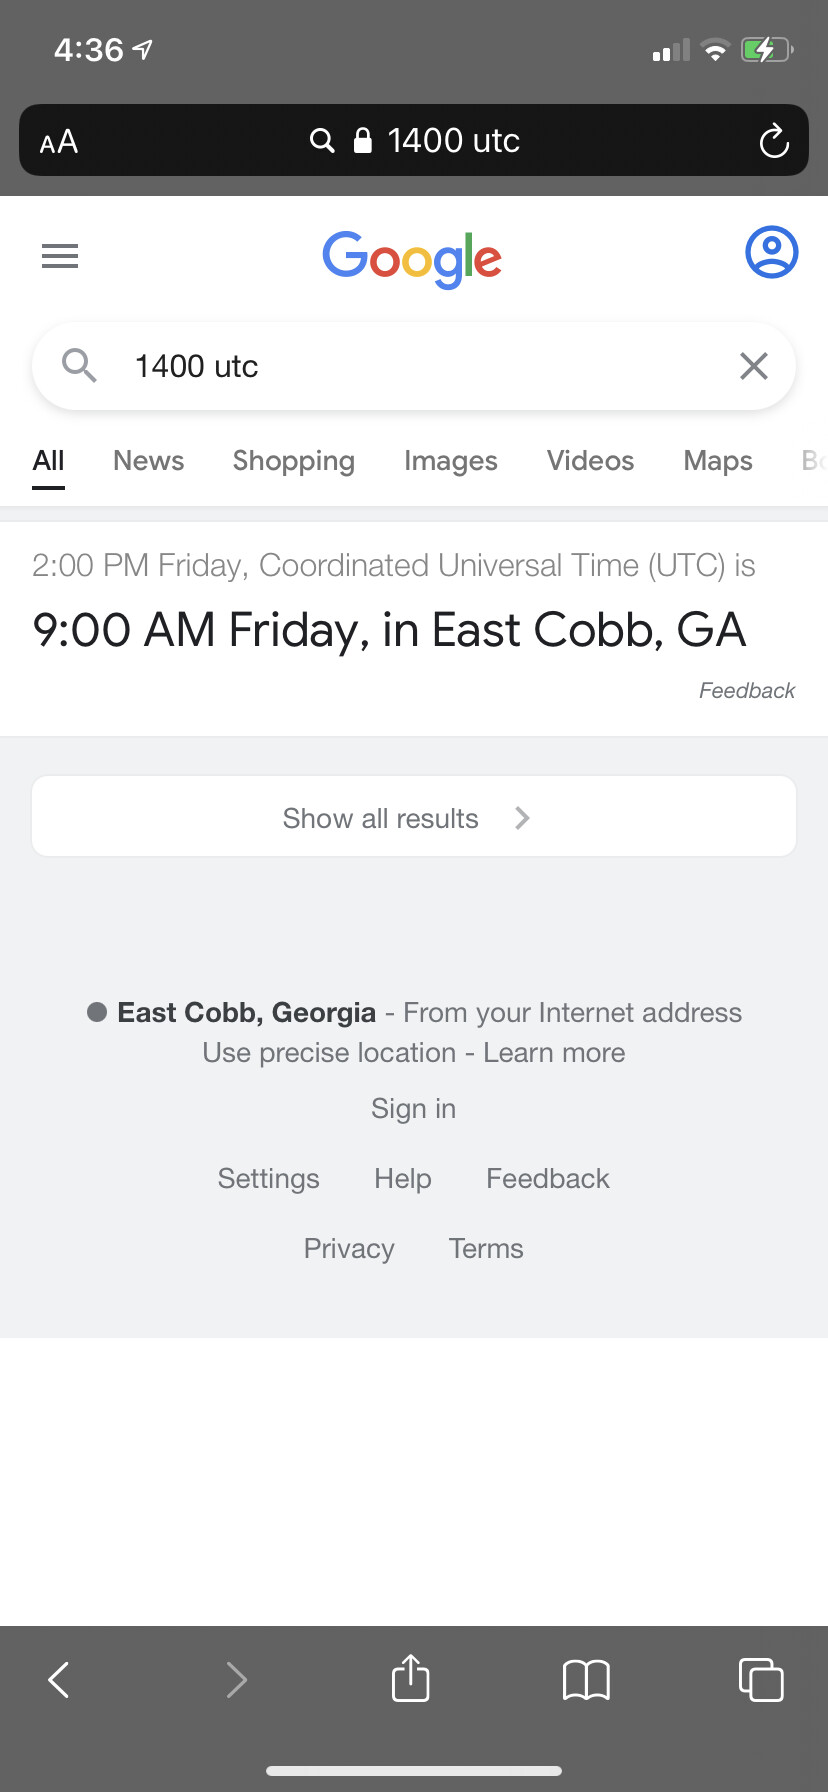Click the Sign in link
The image size is (828, 1792).
[413, 1109]
